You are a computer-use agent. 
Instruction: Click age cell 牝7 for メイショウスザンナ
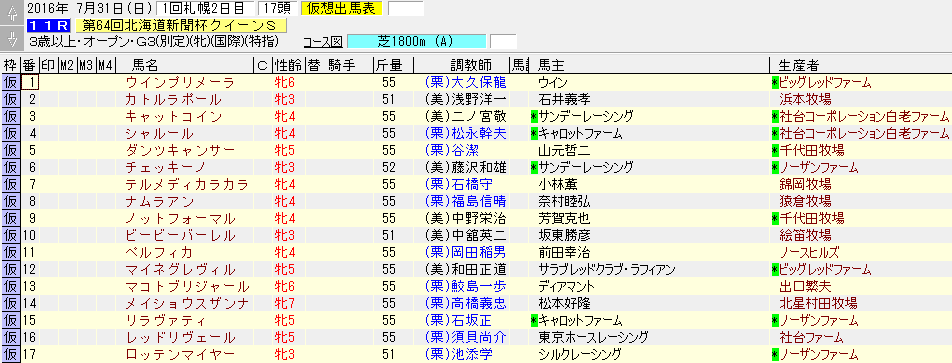pyautogui.click(x=285, y=304)
